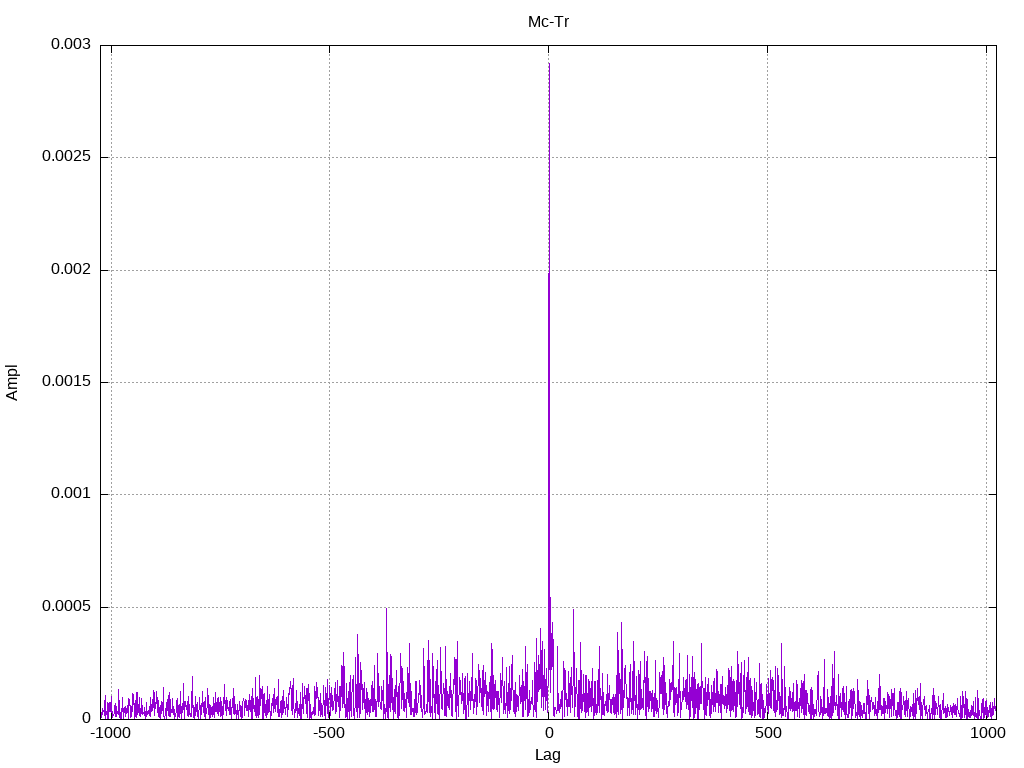Screen dimensions: 1024x768
Task: Click the x-axis tick label 500
Action: click(768, 733)
